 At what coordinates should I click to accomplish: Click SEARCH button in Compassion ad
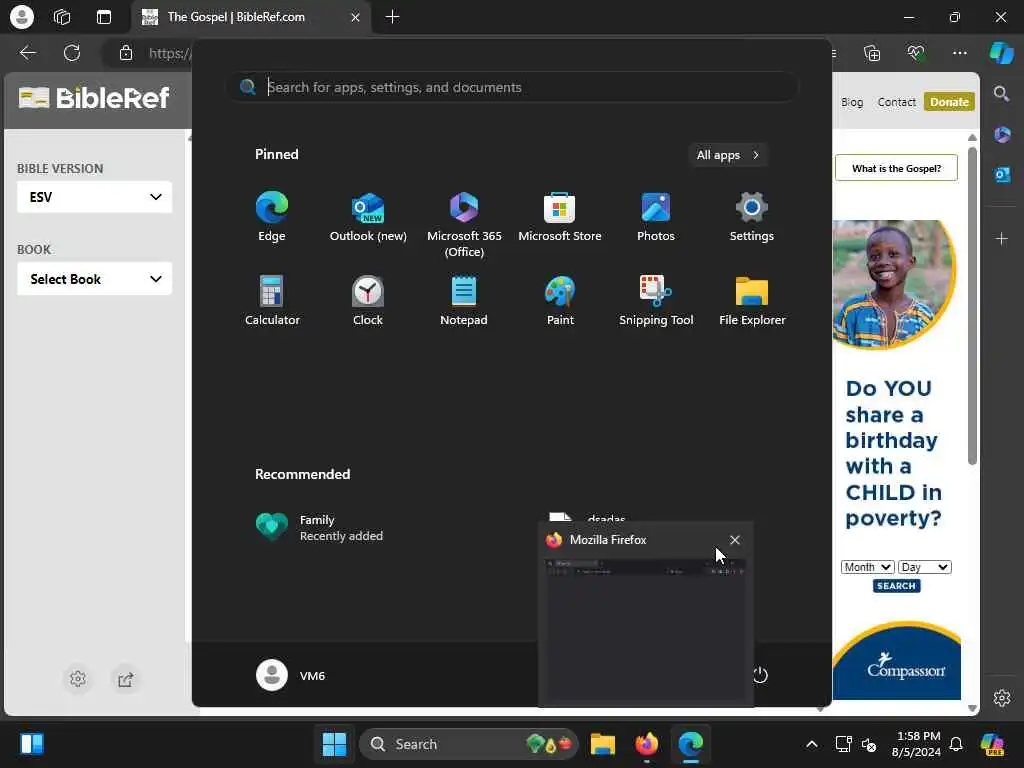[896, 586]
